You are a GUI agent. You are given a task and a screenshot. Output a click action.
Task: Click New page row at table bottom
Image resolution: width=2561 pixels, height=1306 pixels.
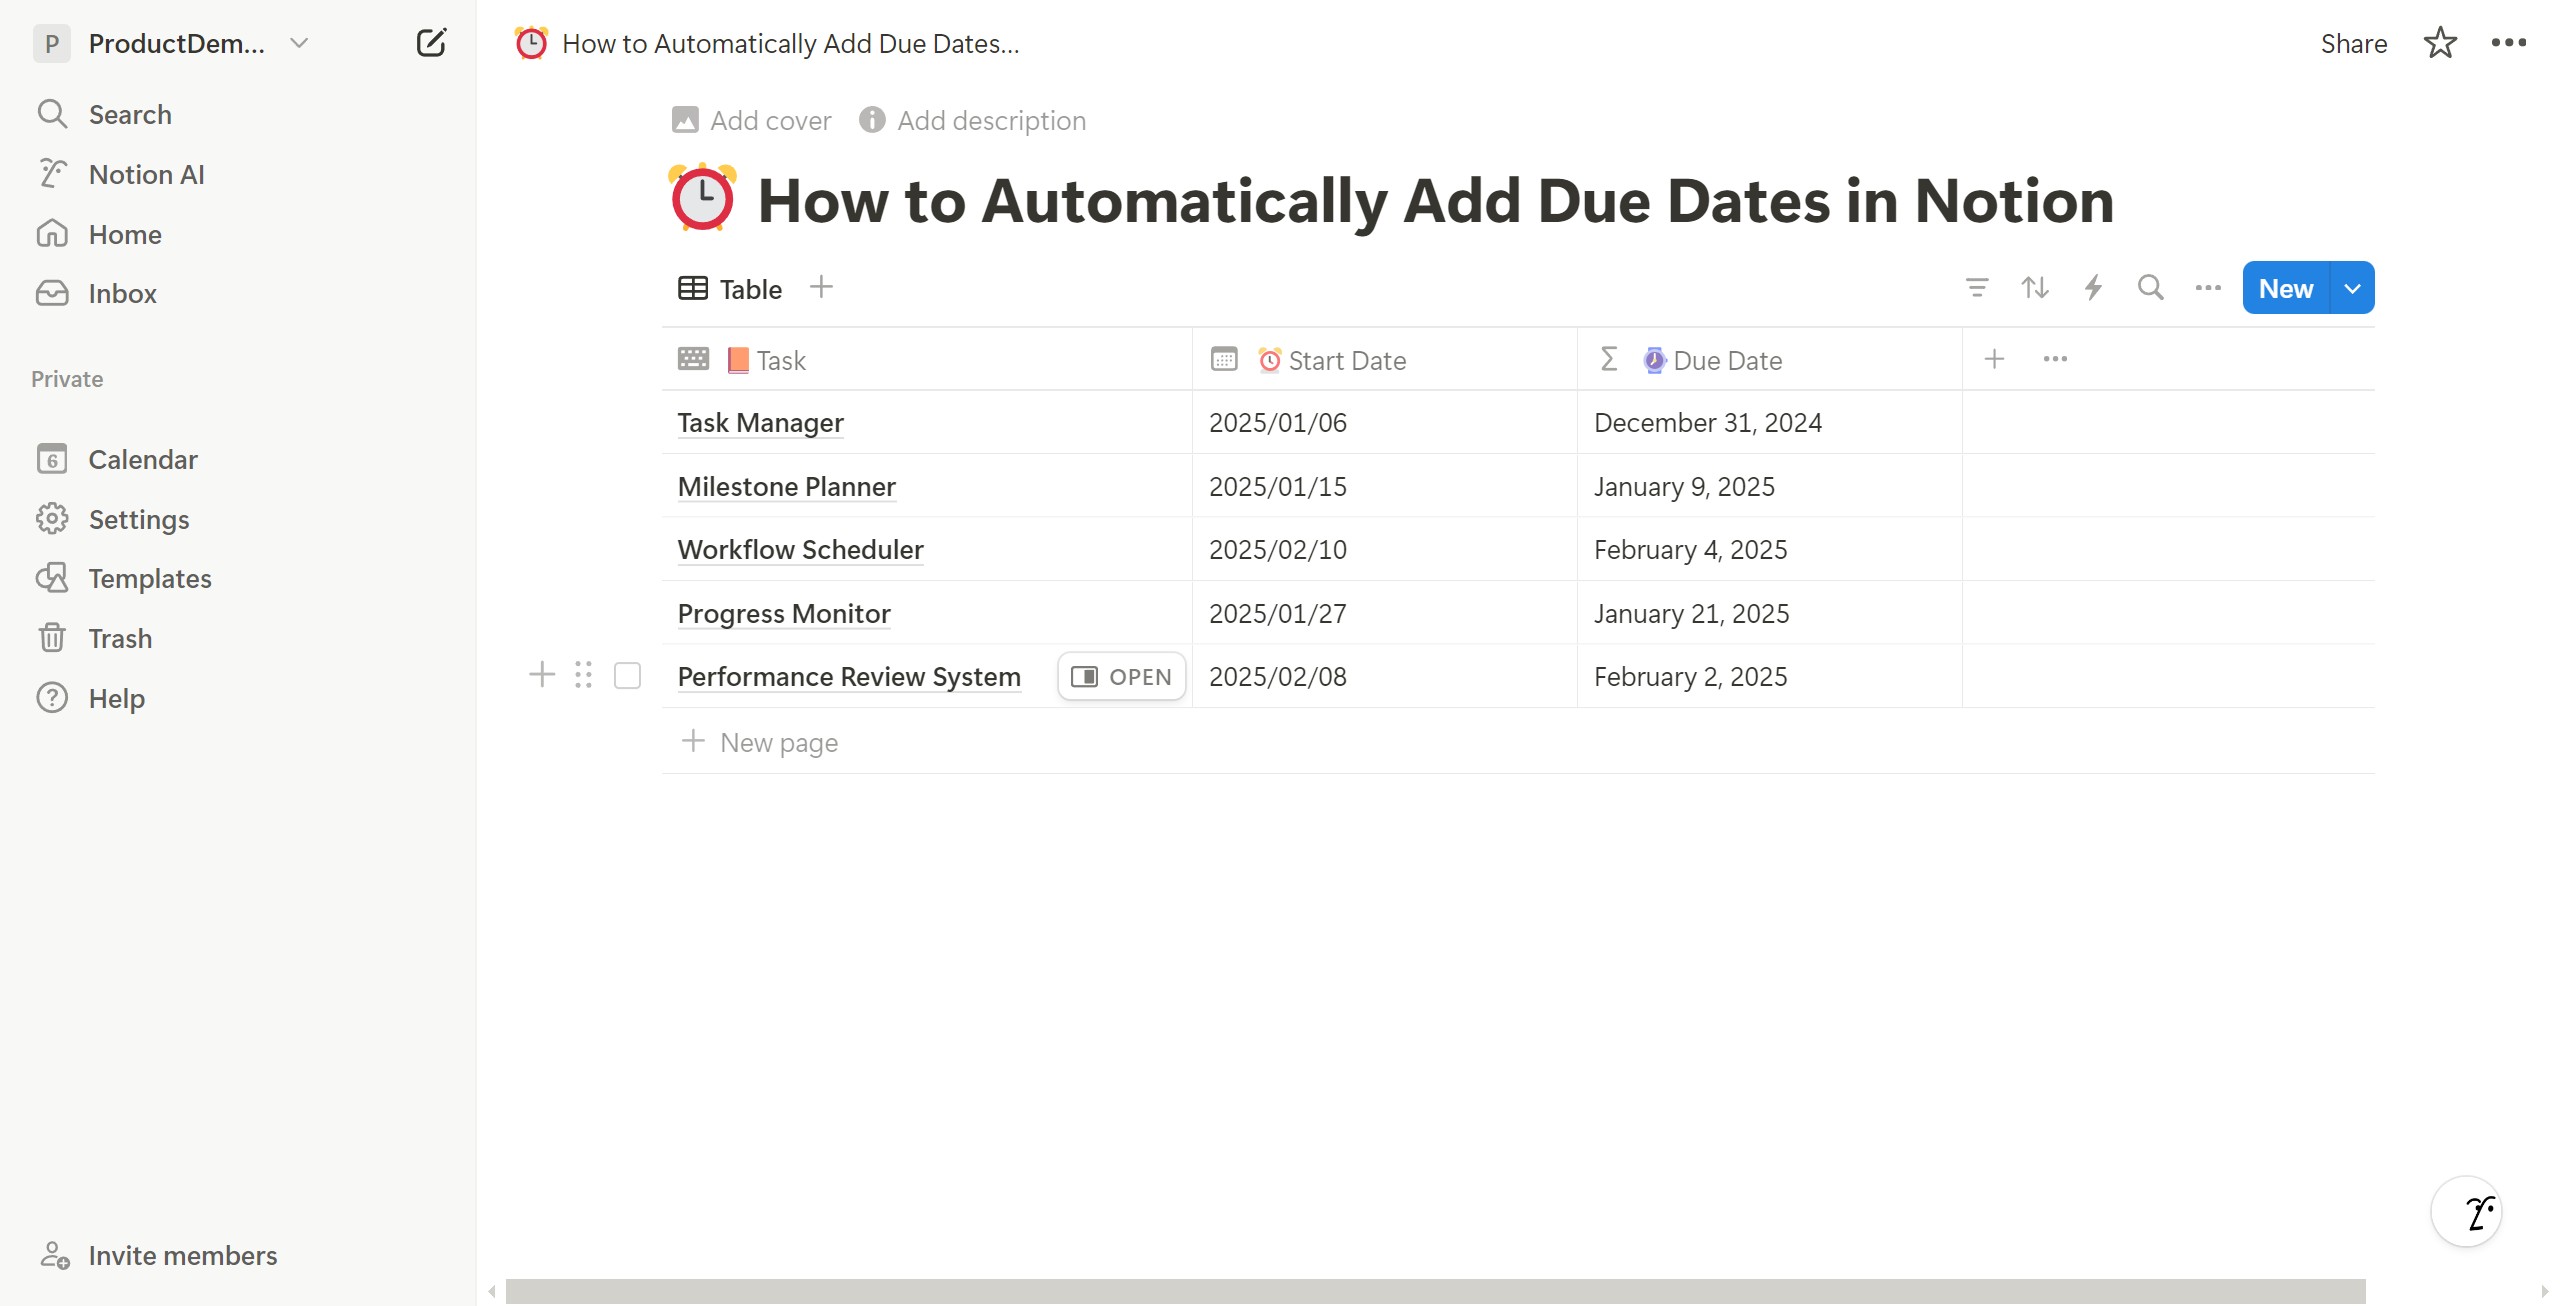pos(1518,742)
